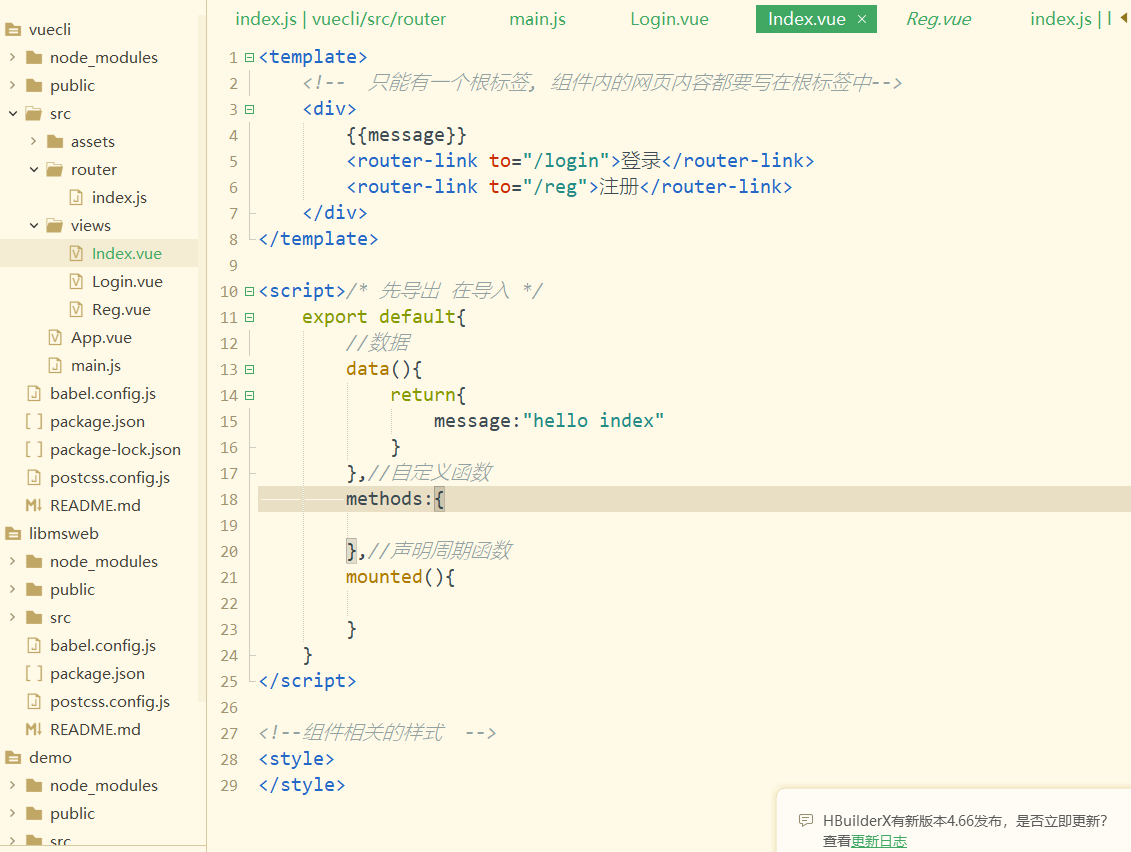1131x852 pixels.
Task: Expand the vuecli node_modules folder
Action: (x=12, y=57)
